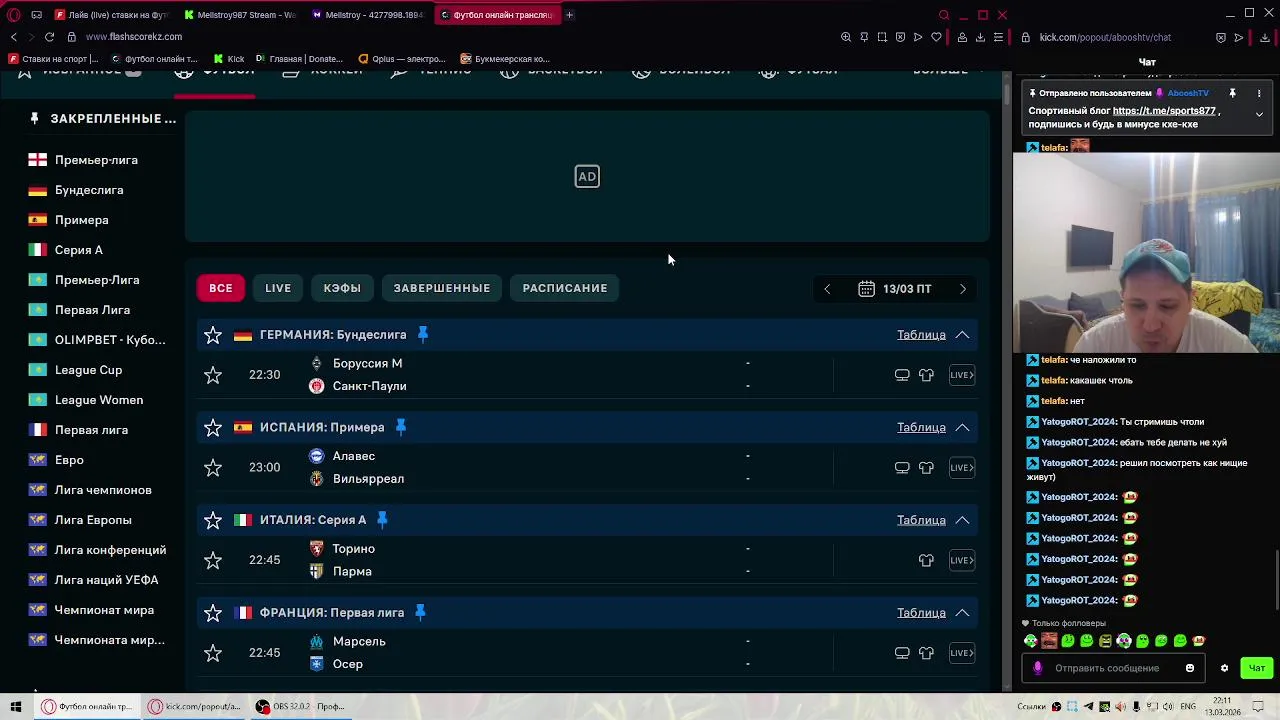The height and width of the screenshot is (720, 1280).
Task: Select the ВСЕ matches filter
Action: point(221,288)
